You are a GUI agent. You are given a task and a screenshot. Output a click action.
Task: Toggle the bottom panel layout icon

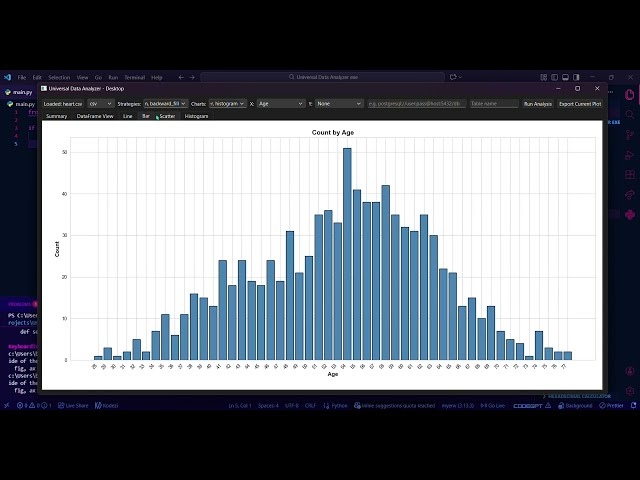(x=565, y=77)
